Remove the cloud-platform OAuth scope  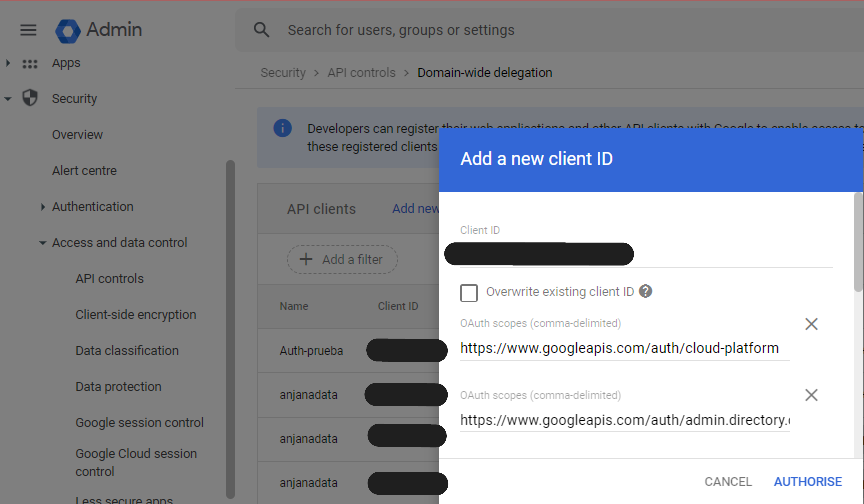point(811,324)
